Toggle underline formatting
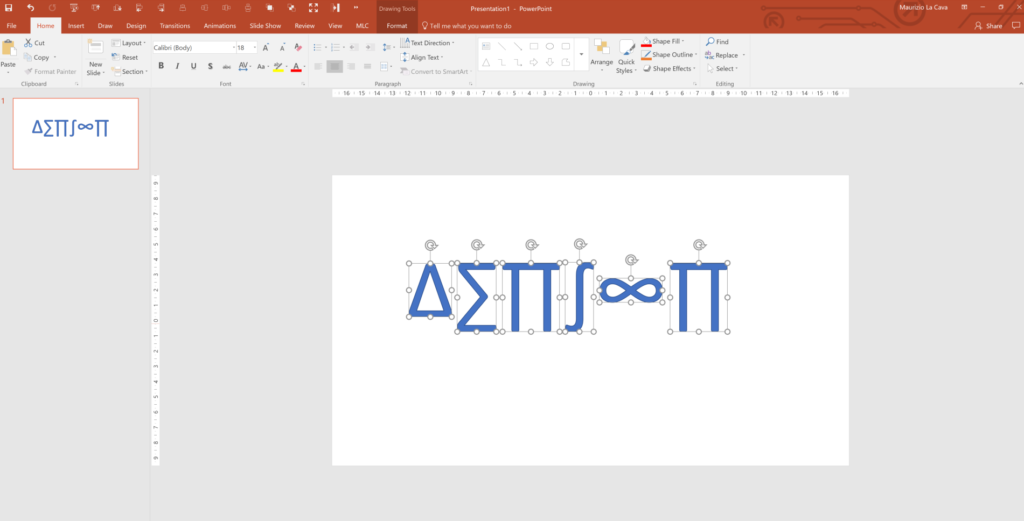Viewport: 1024px width, 521px height. (x=193, y=66)
